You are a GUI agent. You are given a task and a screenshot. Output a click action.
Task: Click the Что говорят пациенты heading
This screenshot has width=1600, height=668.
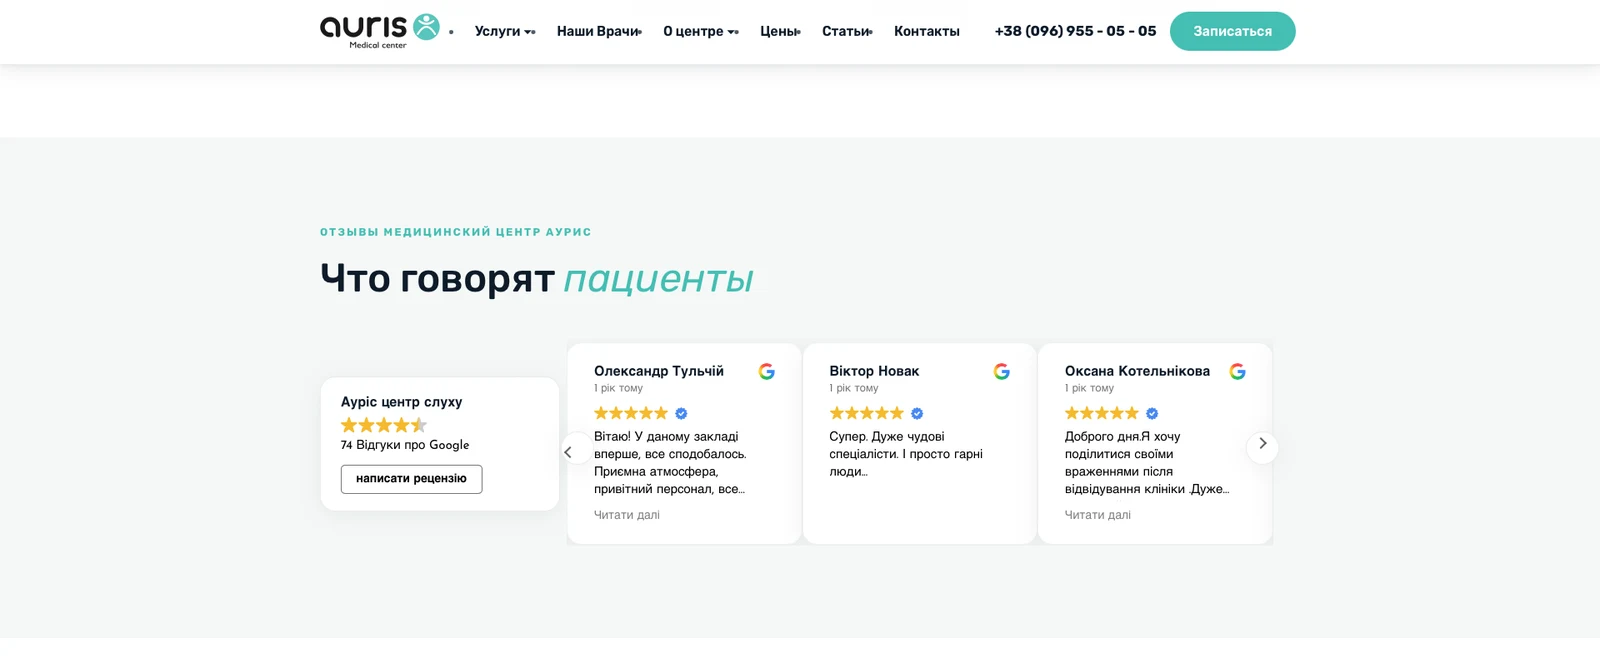coord(537,279)
